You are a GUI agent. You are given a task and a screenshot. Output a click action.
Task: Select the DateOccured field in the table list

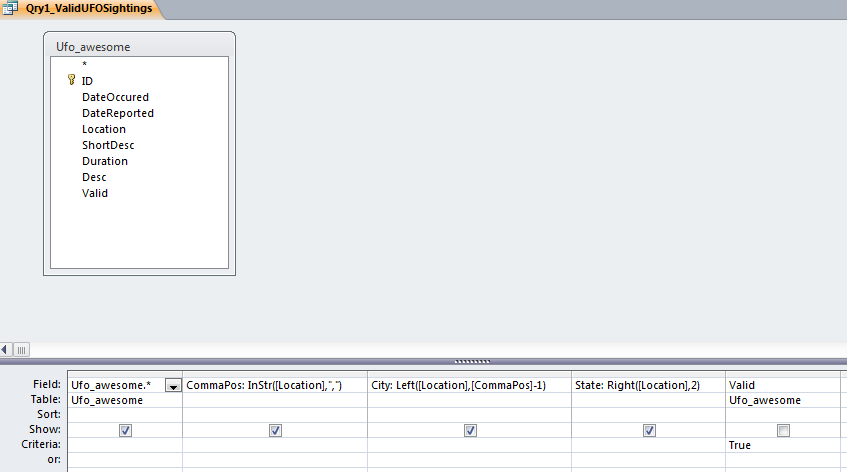115,97
